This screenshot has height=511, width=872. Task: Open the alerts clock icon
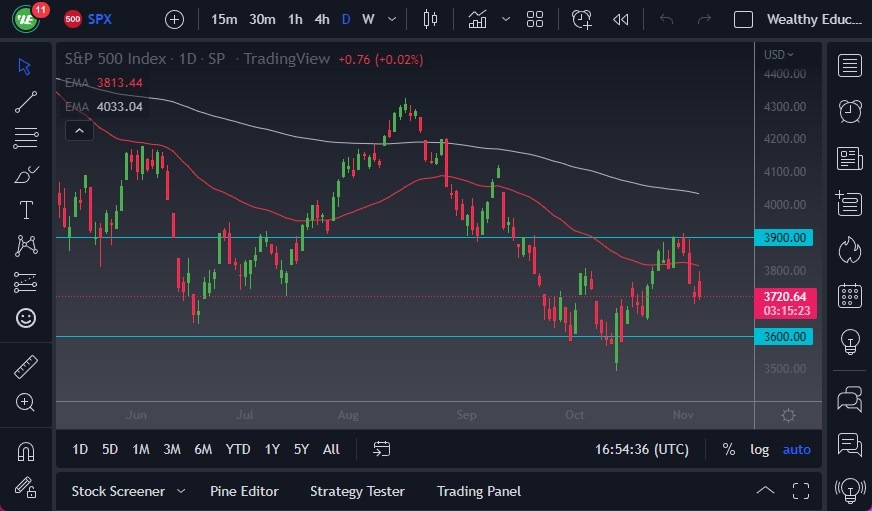pos(850,111)
